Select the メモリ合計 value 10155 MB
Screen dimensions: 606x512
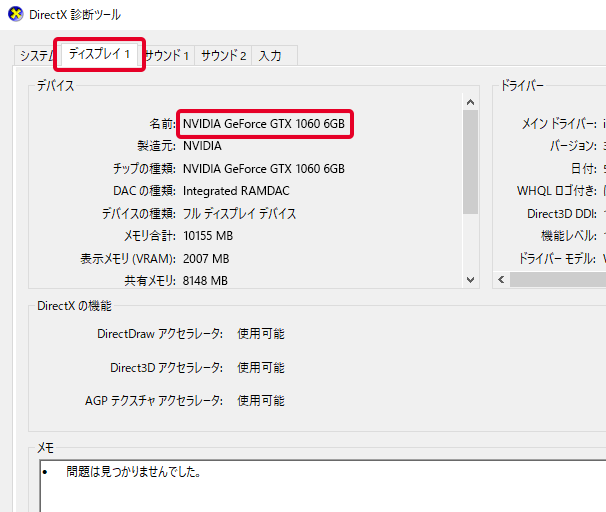[208, 236]
